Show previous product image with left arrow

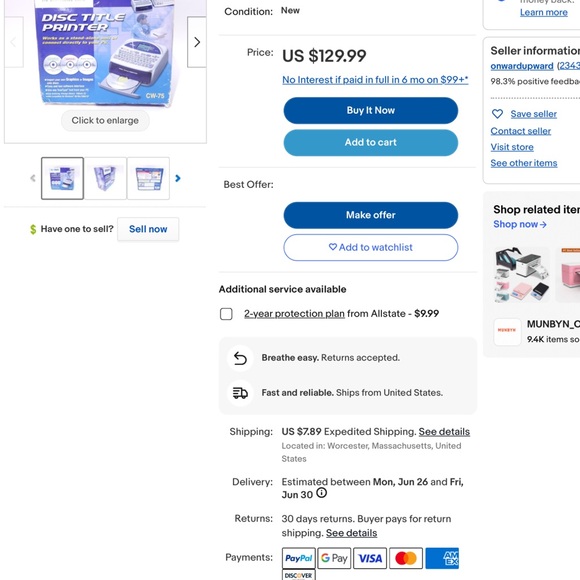click(x=14, y=42)
